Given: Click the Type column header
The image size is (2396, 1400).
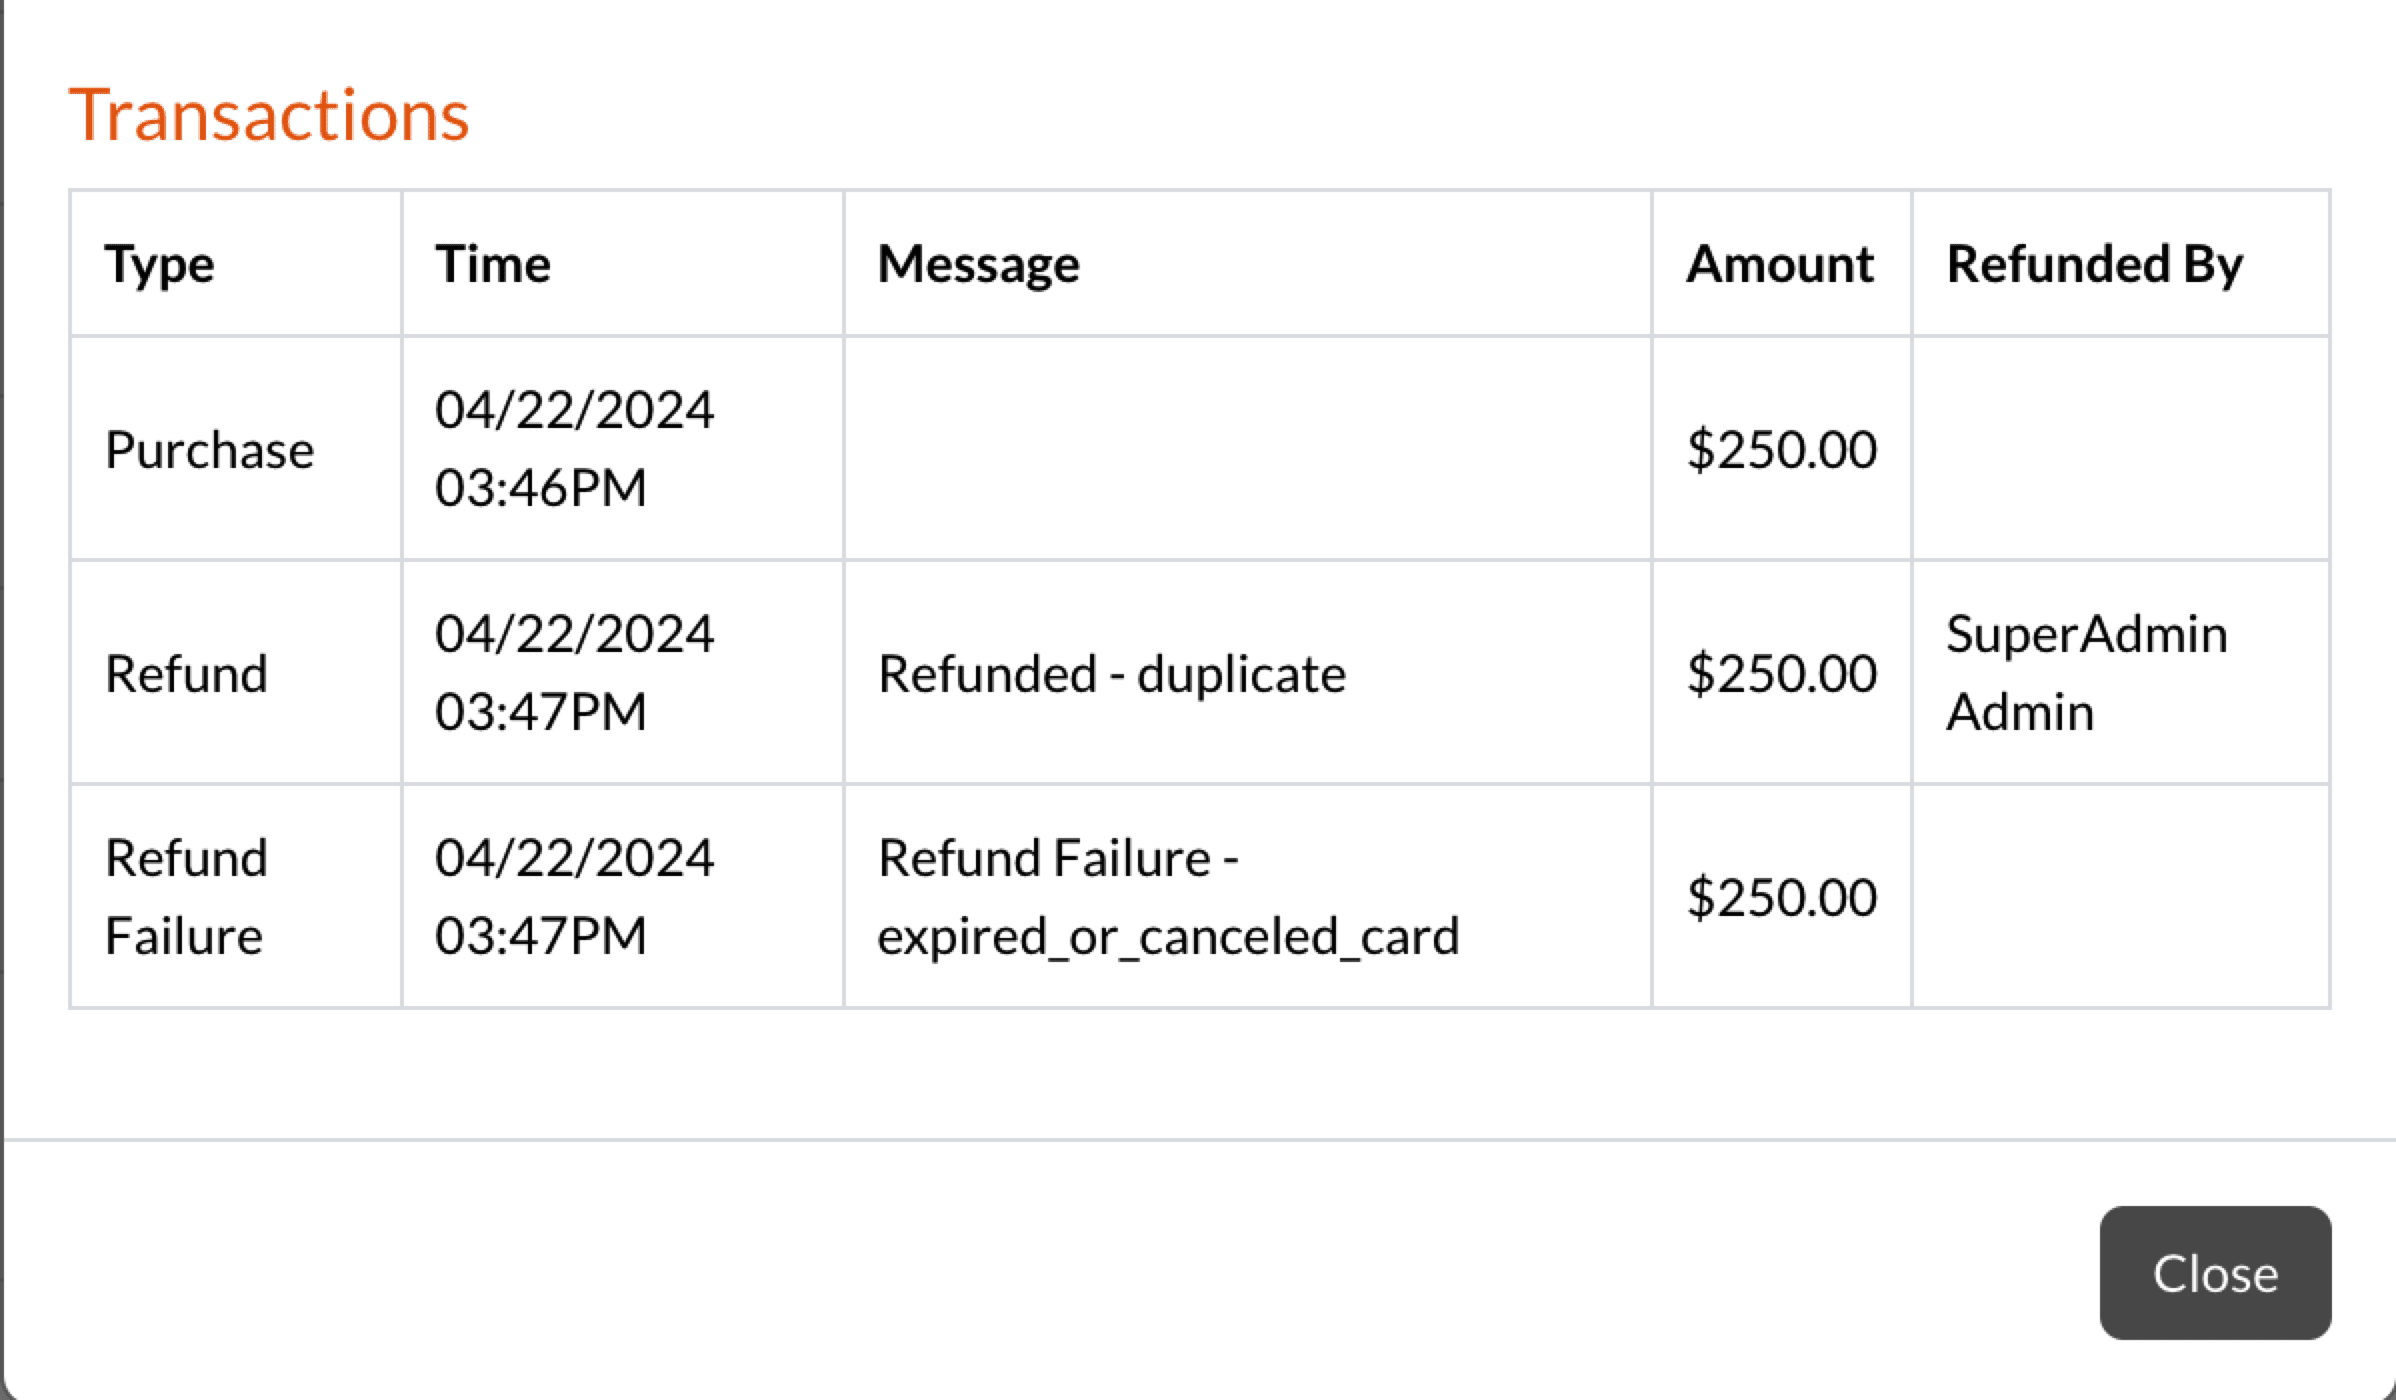Looking at the screenshot, I should pyautogui.click(x=159, y=264).
